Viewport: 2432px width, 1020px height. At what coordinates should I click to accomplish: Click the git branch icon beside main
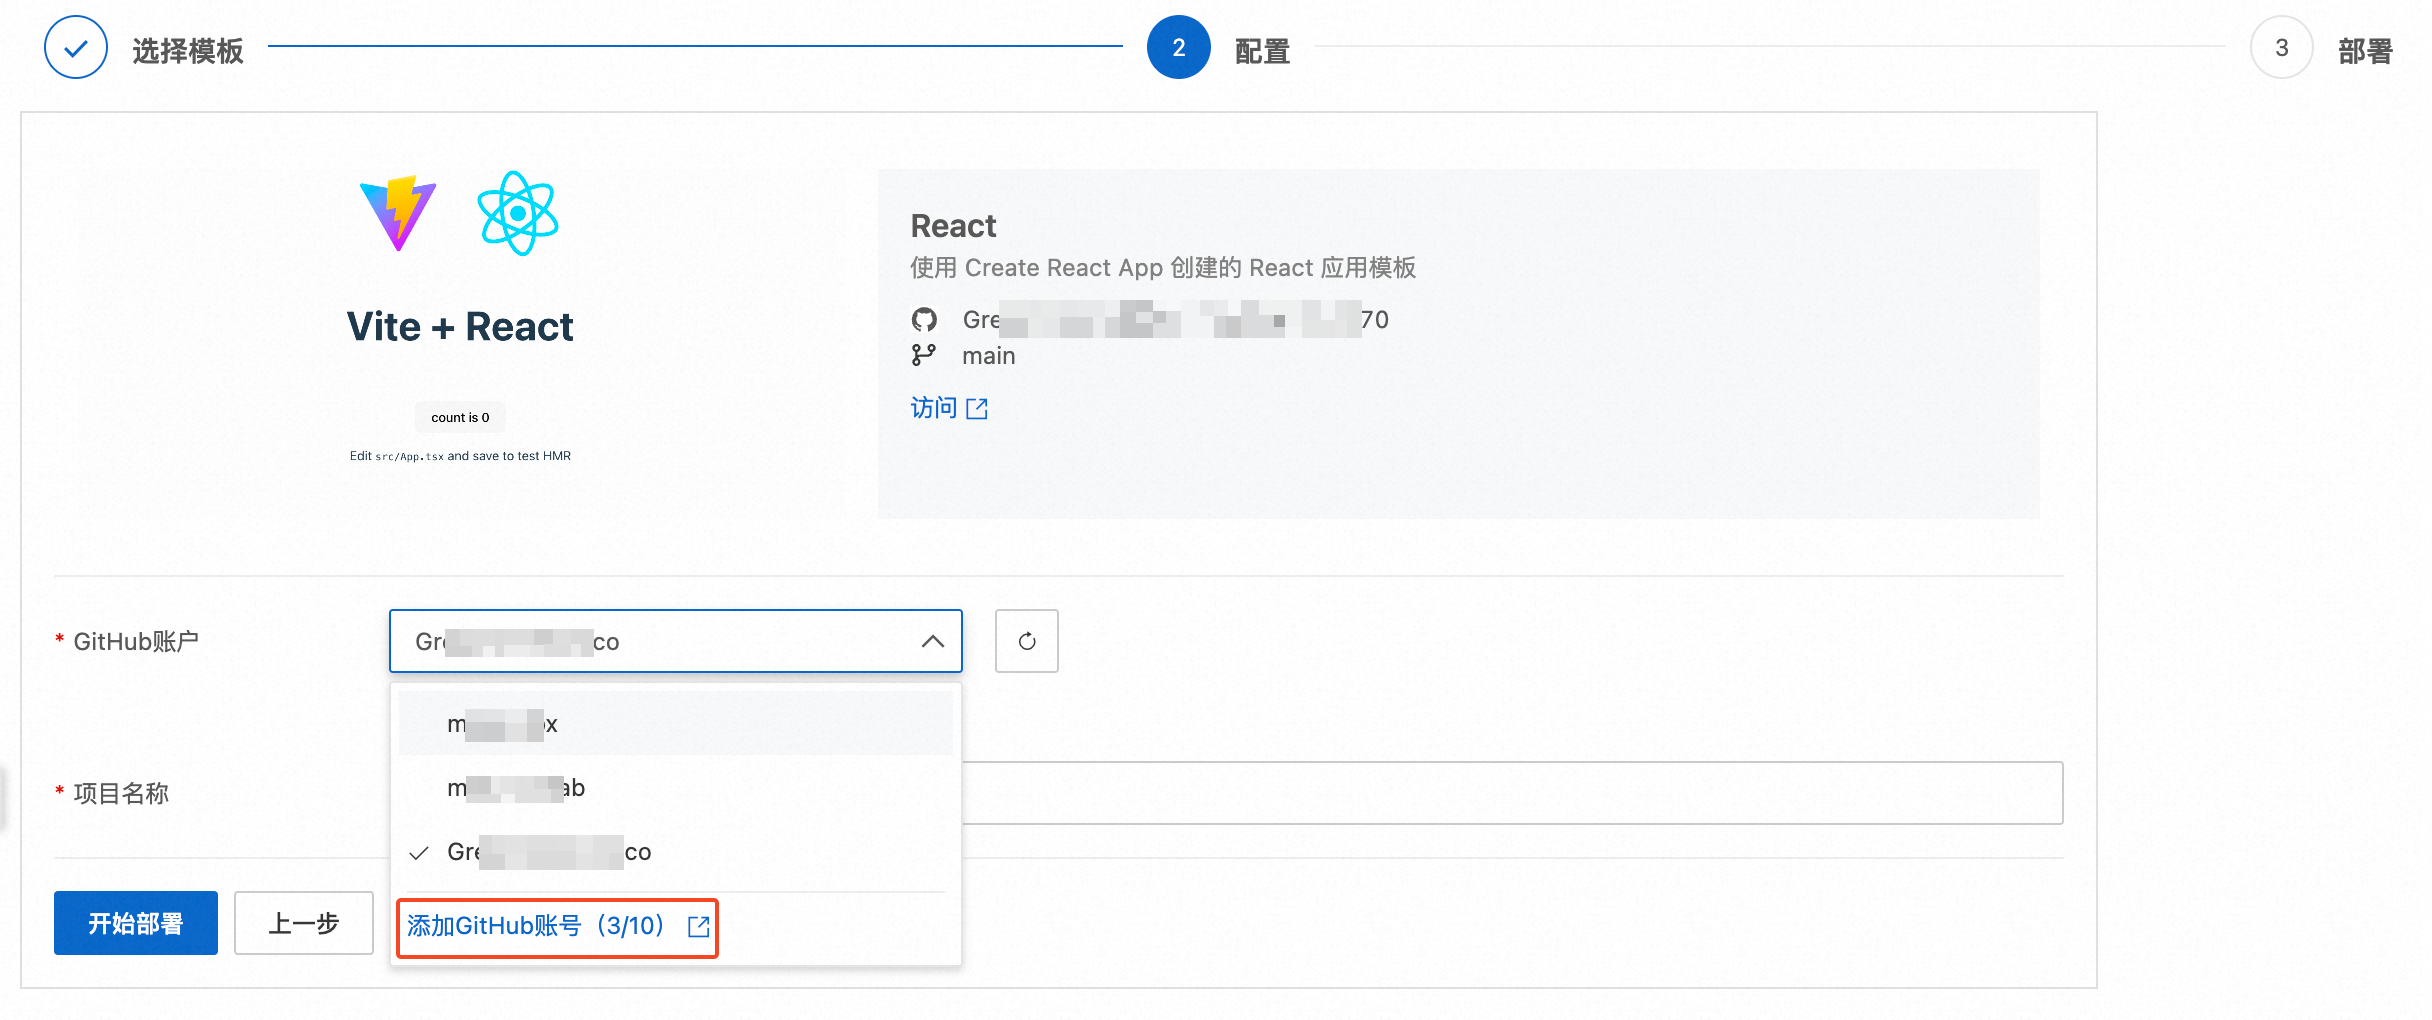point(924,355)
